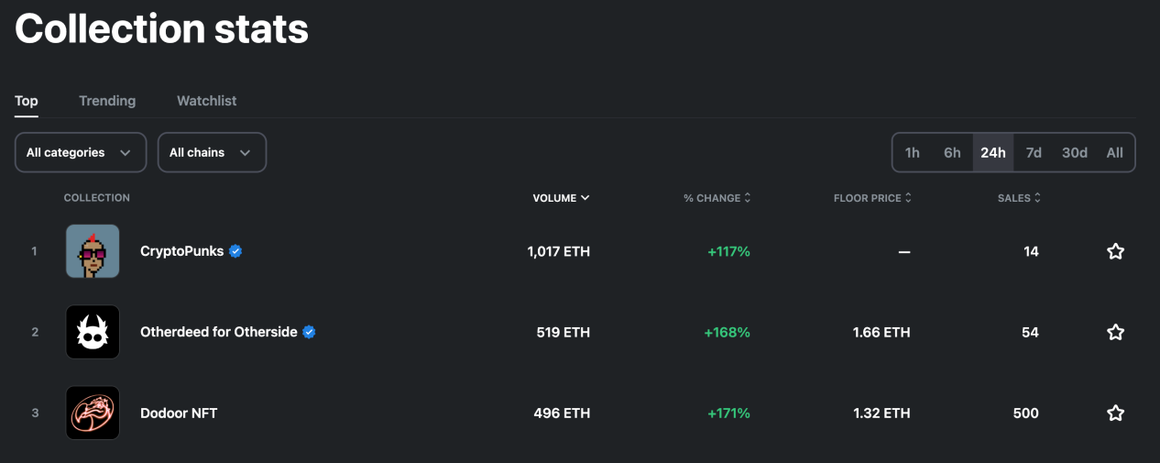The image size is (1160, 463).
Task: Toggle watchlist star for Otherdeed for Otherside
Action: click(1115, 332)
